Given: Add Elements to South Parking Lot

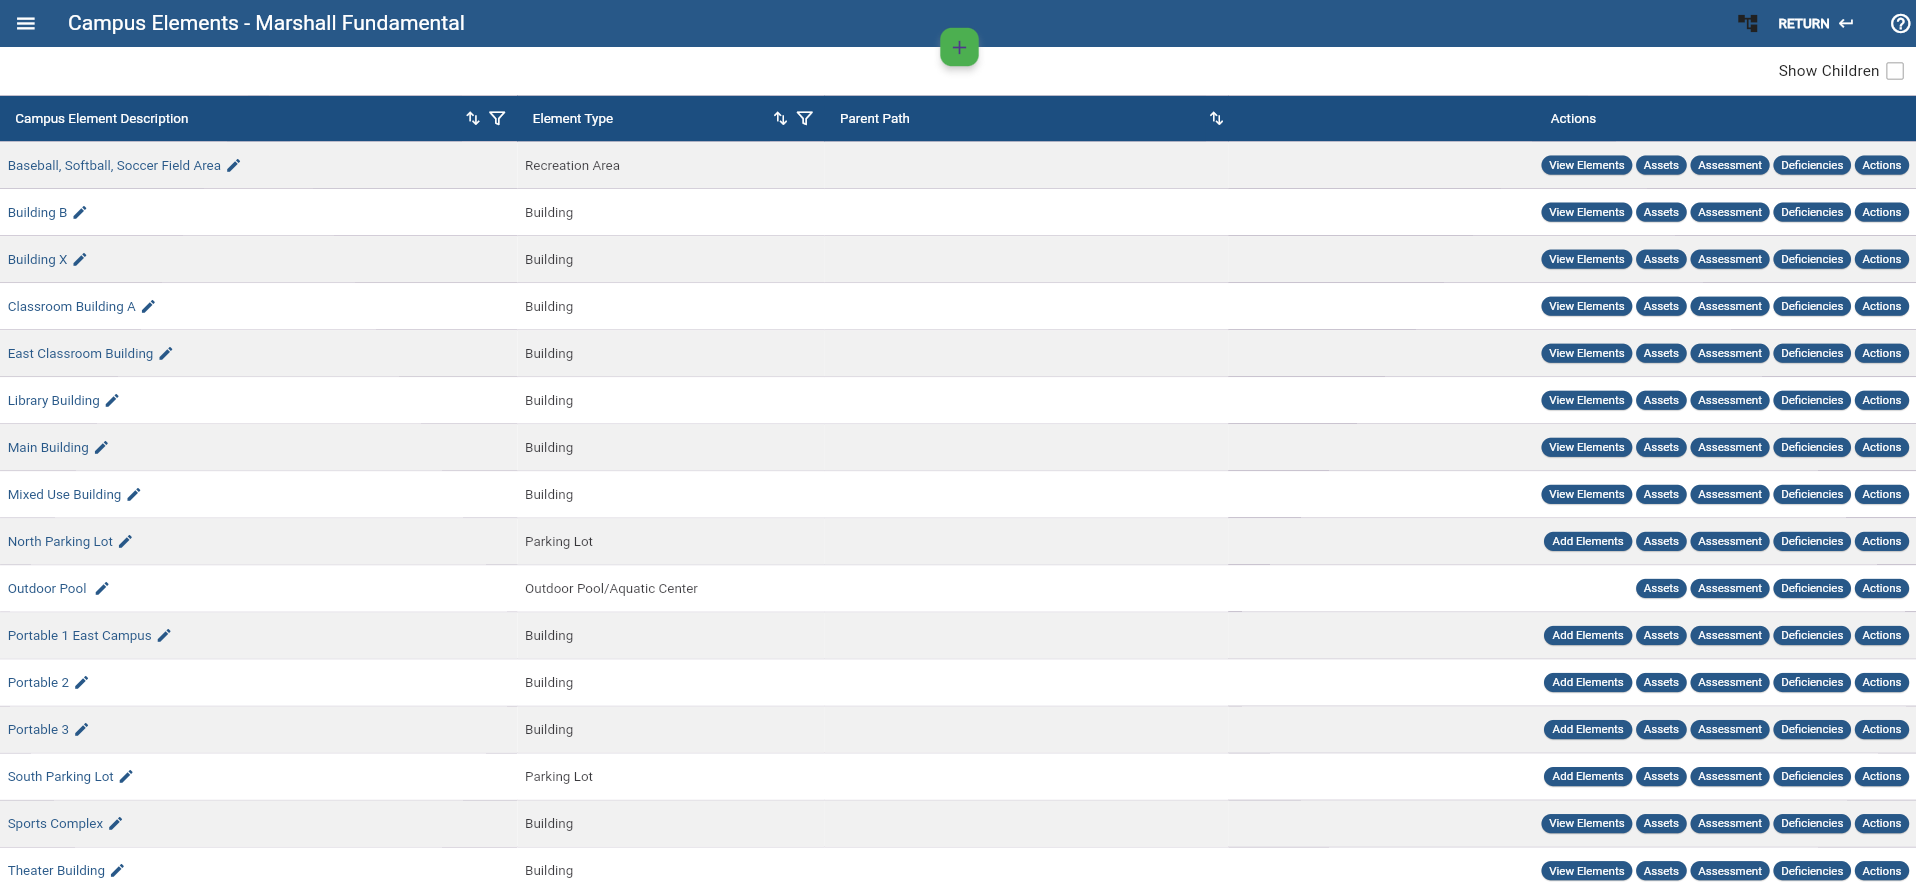Looking at the screenshot, I should pyautogui.click(x=1588, y=776).
